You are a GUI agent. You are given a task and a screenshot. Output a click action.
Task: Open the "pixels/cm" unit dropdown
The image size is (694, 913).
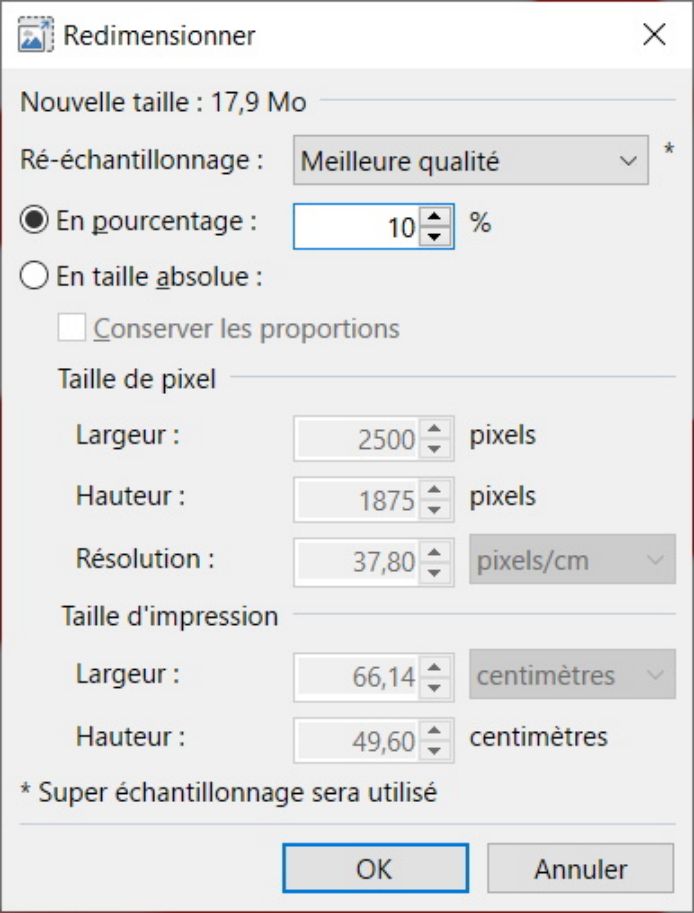point(571,560)
